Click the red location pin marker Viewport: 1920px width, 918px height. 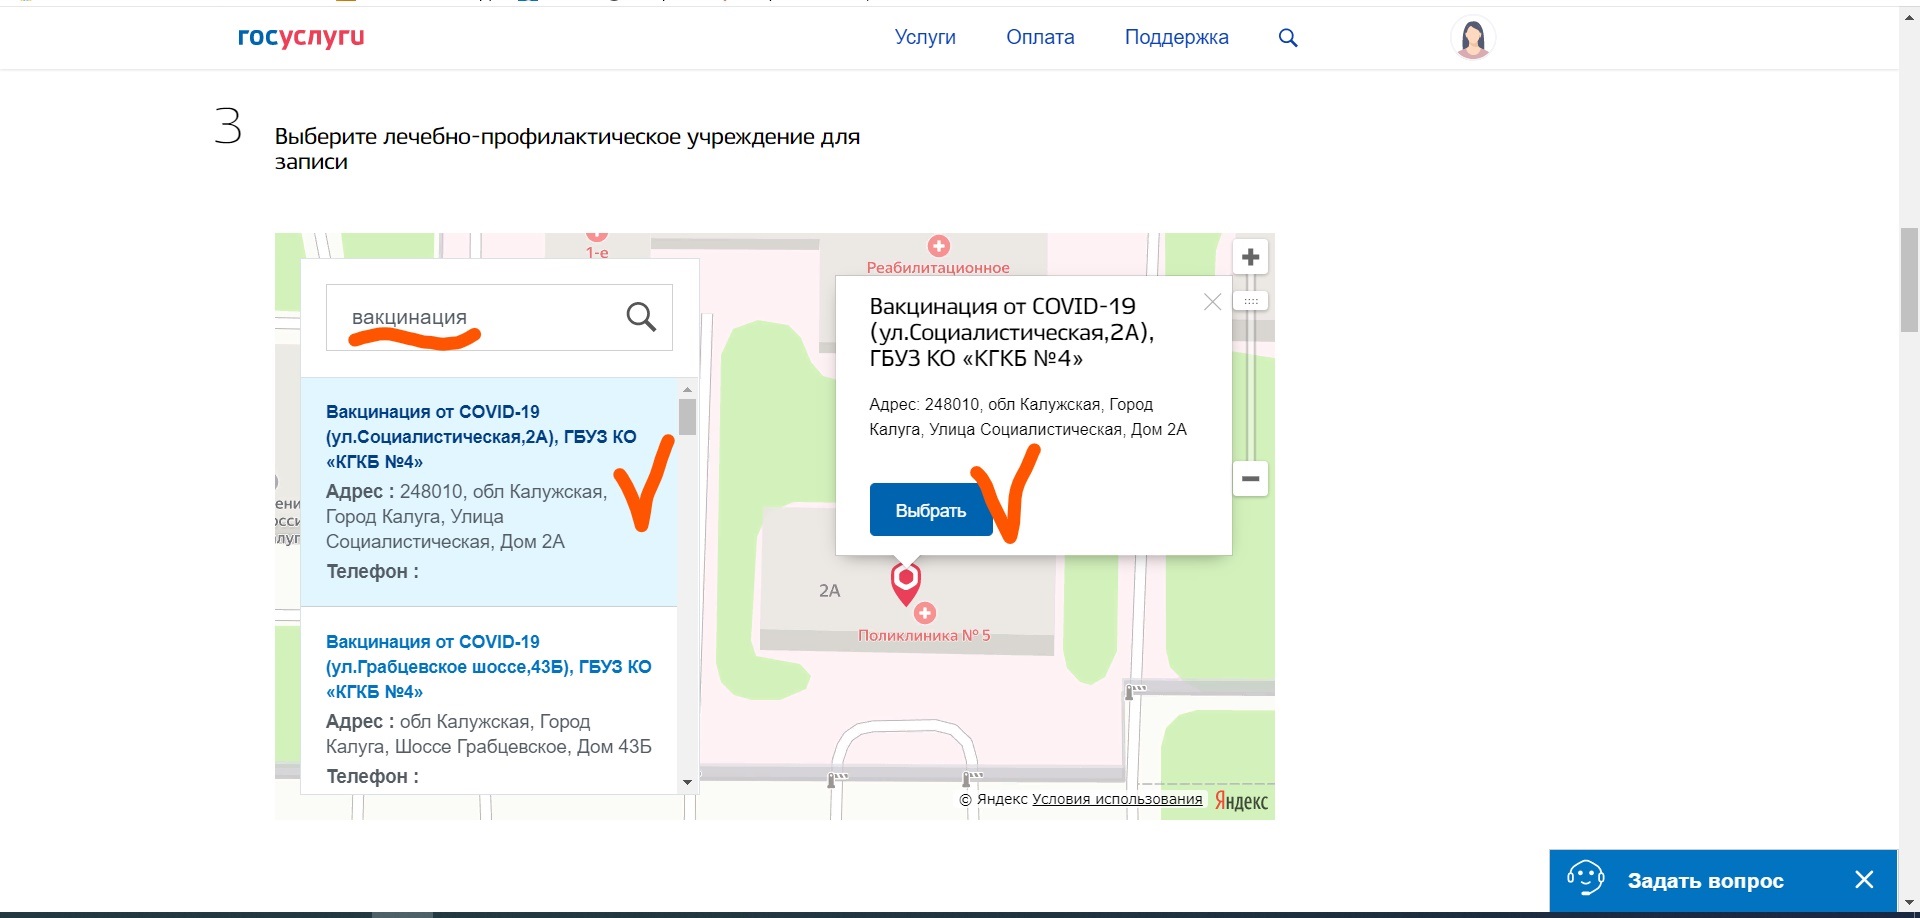point(906,580)
